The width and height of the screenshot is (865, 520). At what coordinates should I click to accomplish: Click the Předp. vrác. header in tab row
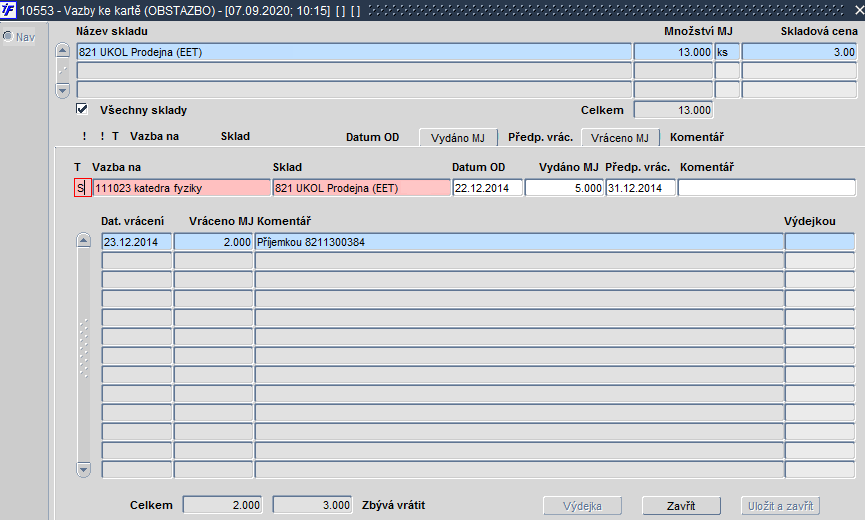[540, 137]
